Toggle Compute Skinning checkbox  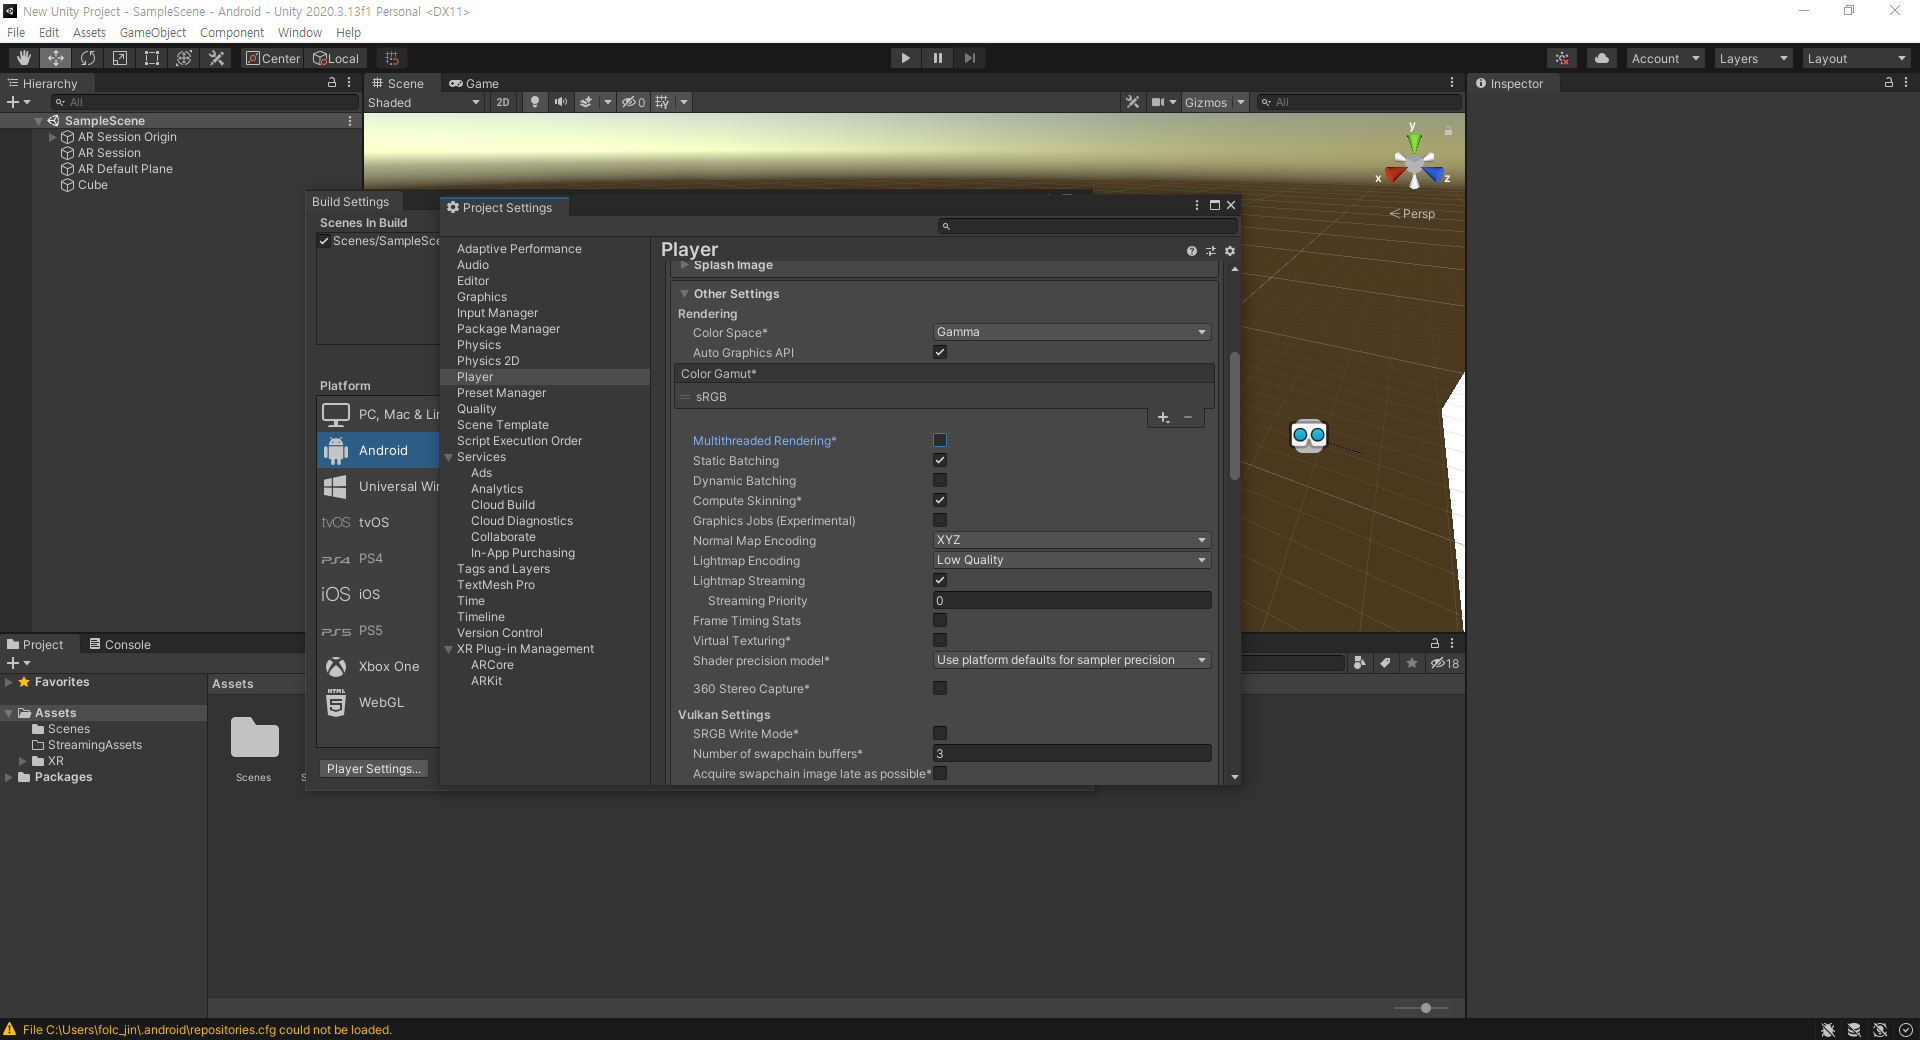click(940, 500)
